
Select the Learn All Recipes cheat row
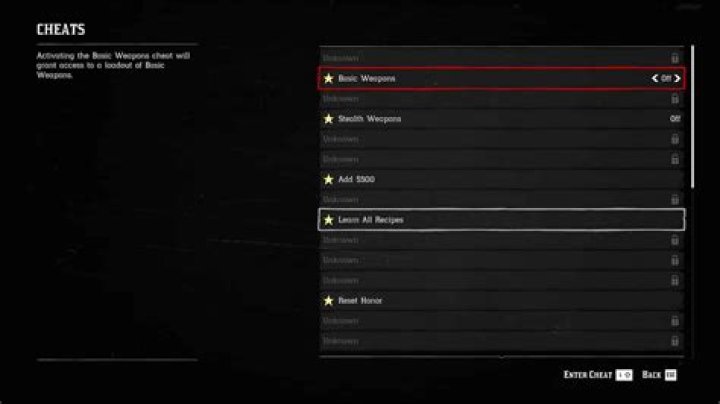[501, 220]
